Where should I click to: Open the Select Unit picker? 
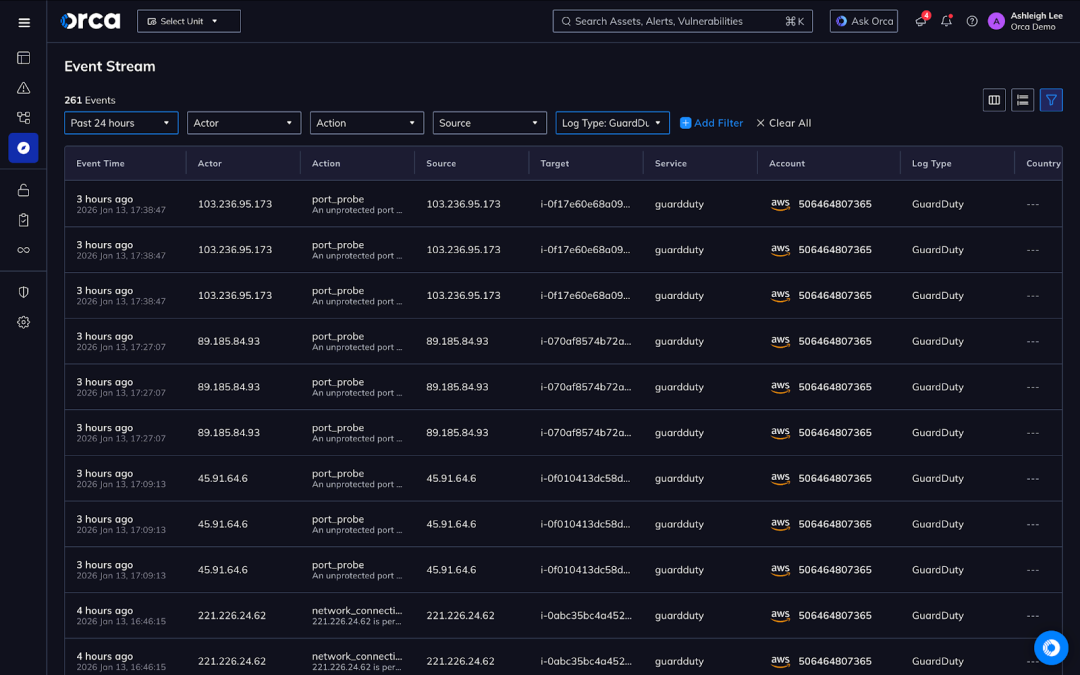188,20
